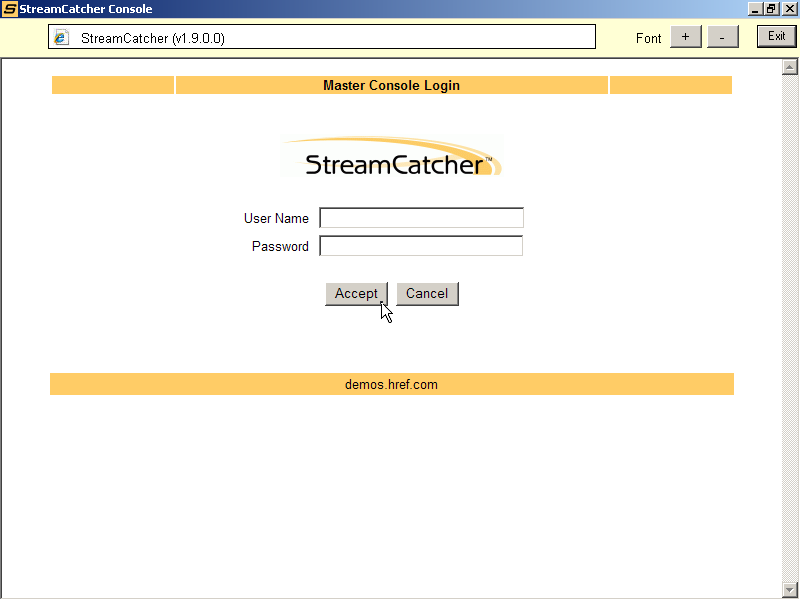The height and width of the screenshot is (600, 800).
Task: Click the demos.href.com footer text
Action: [391, 385]
